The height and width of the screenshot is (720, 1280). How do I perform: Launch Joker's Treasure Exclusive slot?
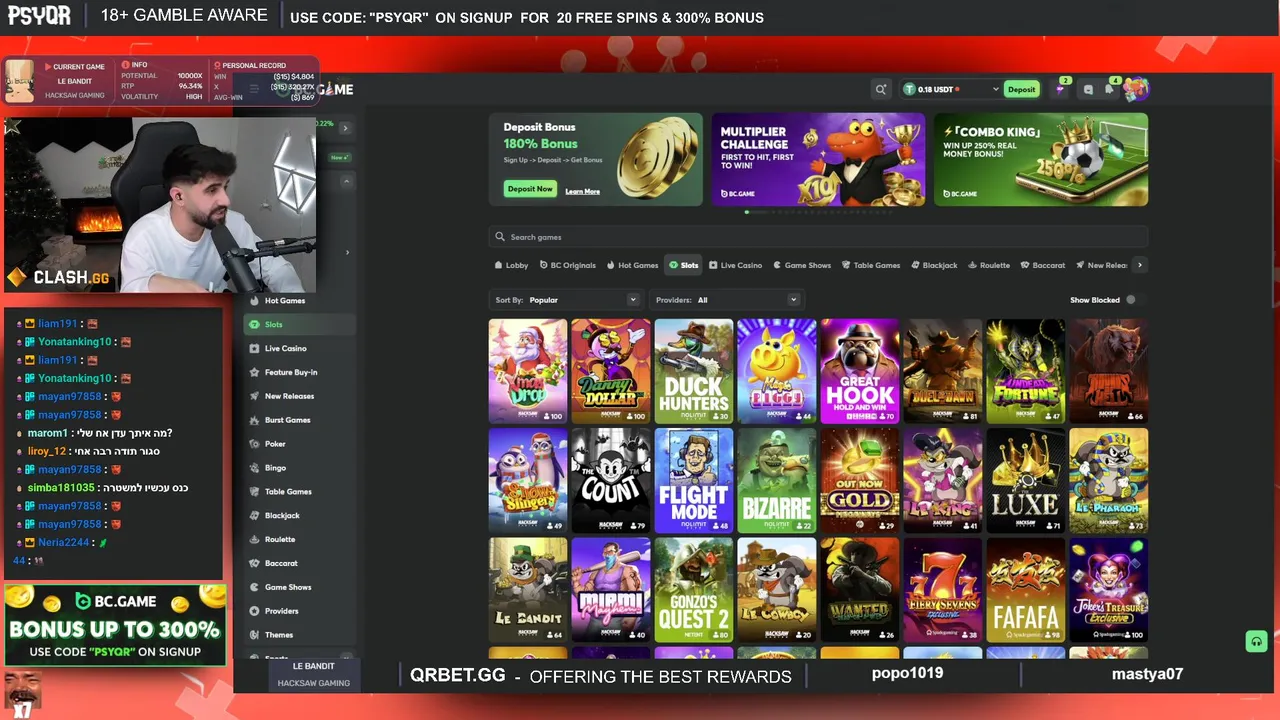tap(1108, 590)
